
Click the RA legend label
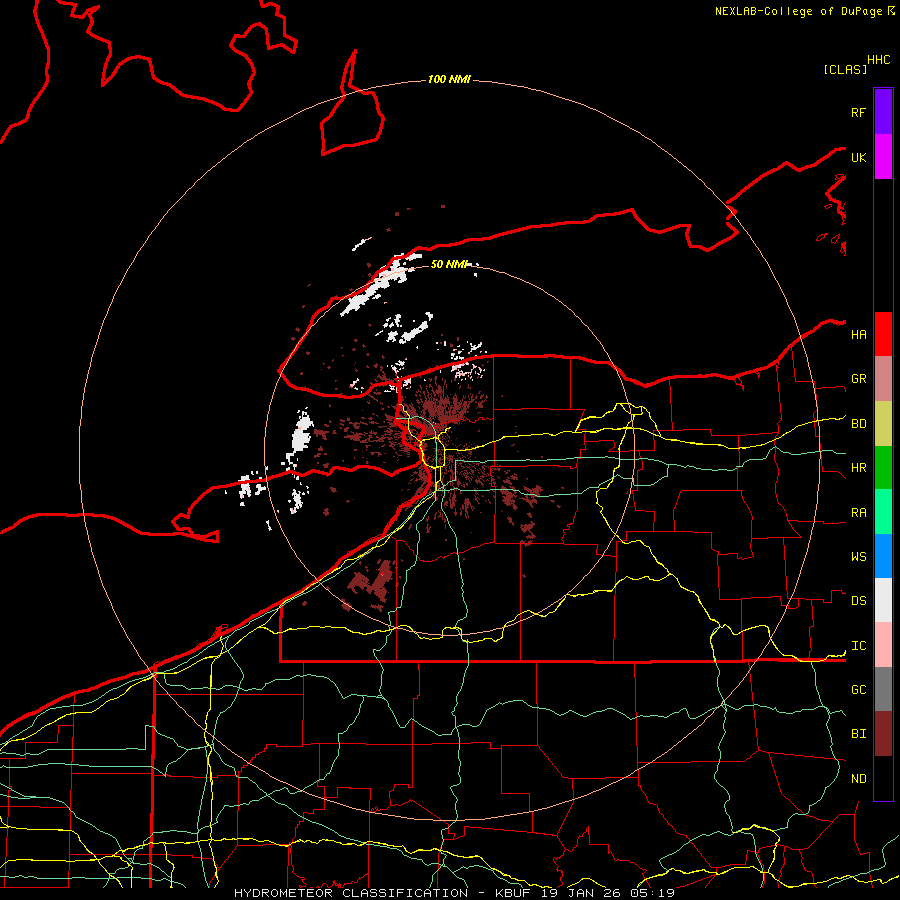[x=858, y=513]
